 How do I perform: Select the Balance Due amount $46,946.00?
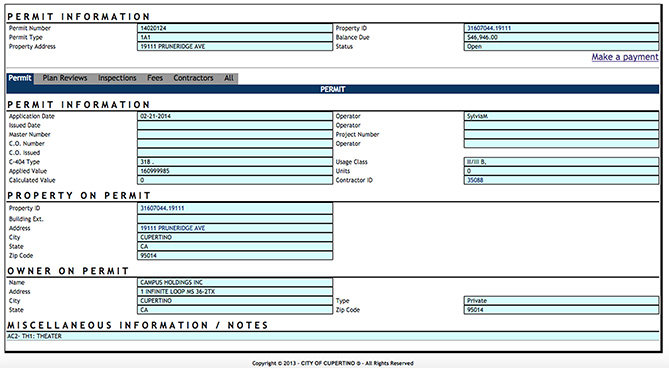(x=561, y=38)
